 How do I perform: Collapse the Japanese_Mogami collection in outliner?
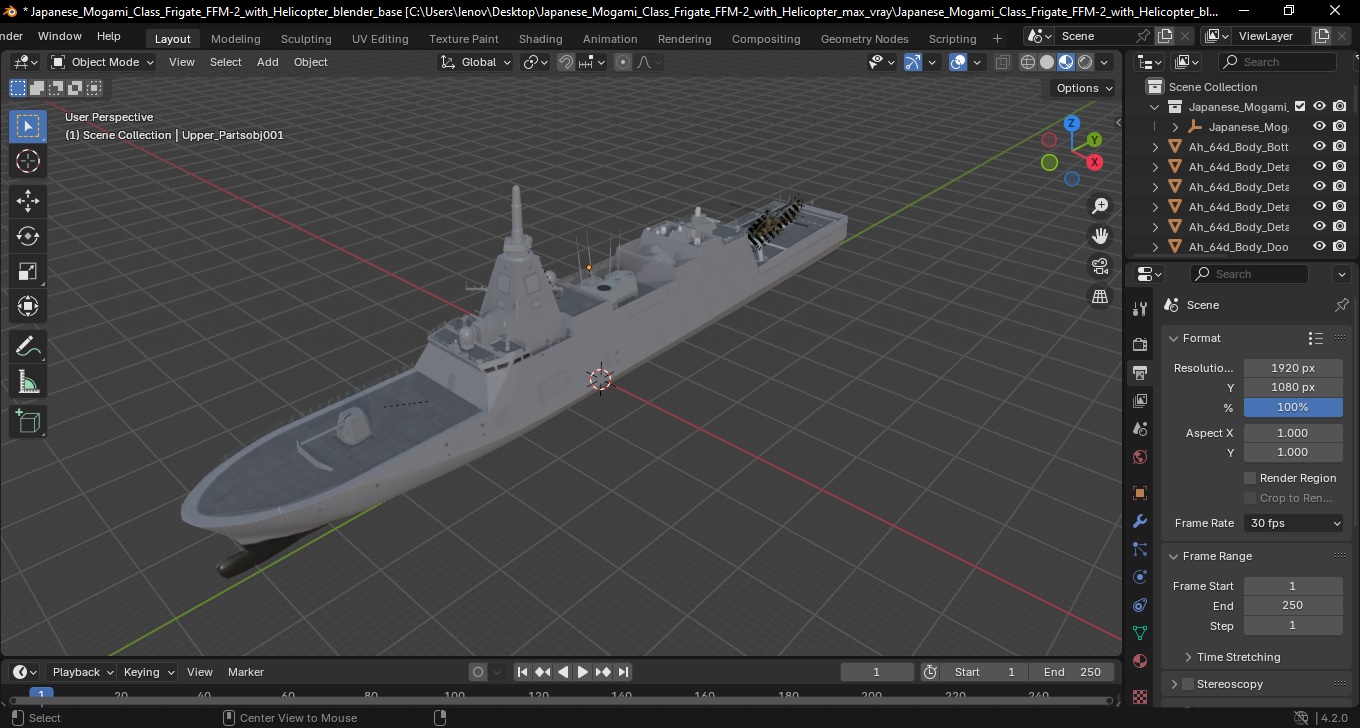pyautogui.click(x=1156, y=106)
